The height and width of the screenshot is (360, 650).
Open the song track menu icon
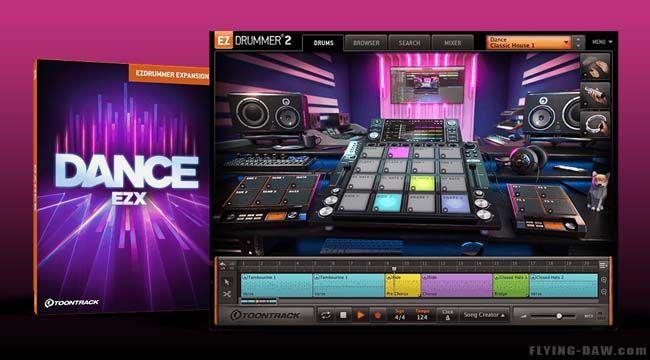click(x=603, y=265)
